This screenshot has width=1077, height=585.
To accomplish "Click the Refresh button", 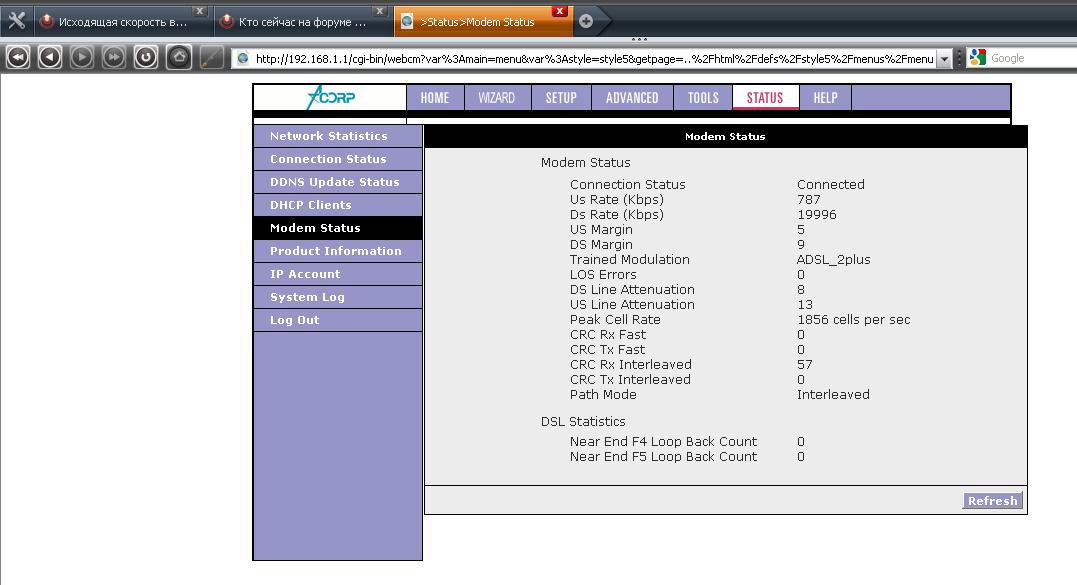I will coord(993,501).
